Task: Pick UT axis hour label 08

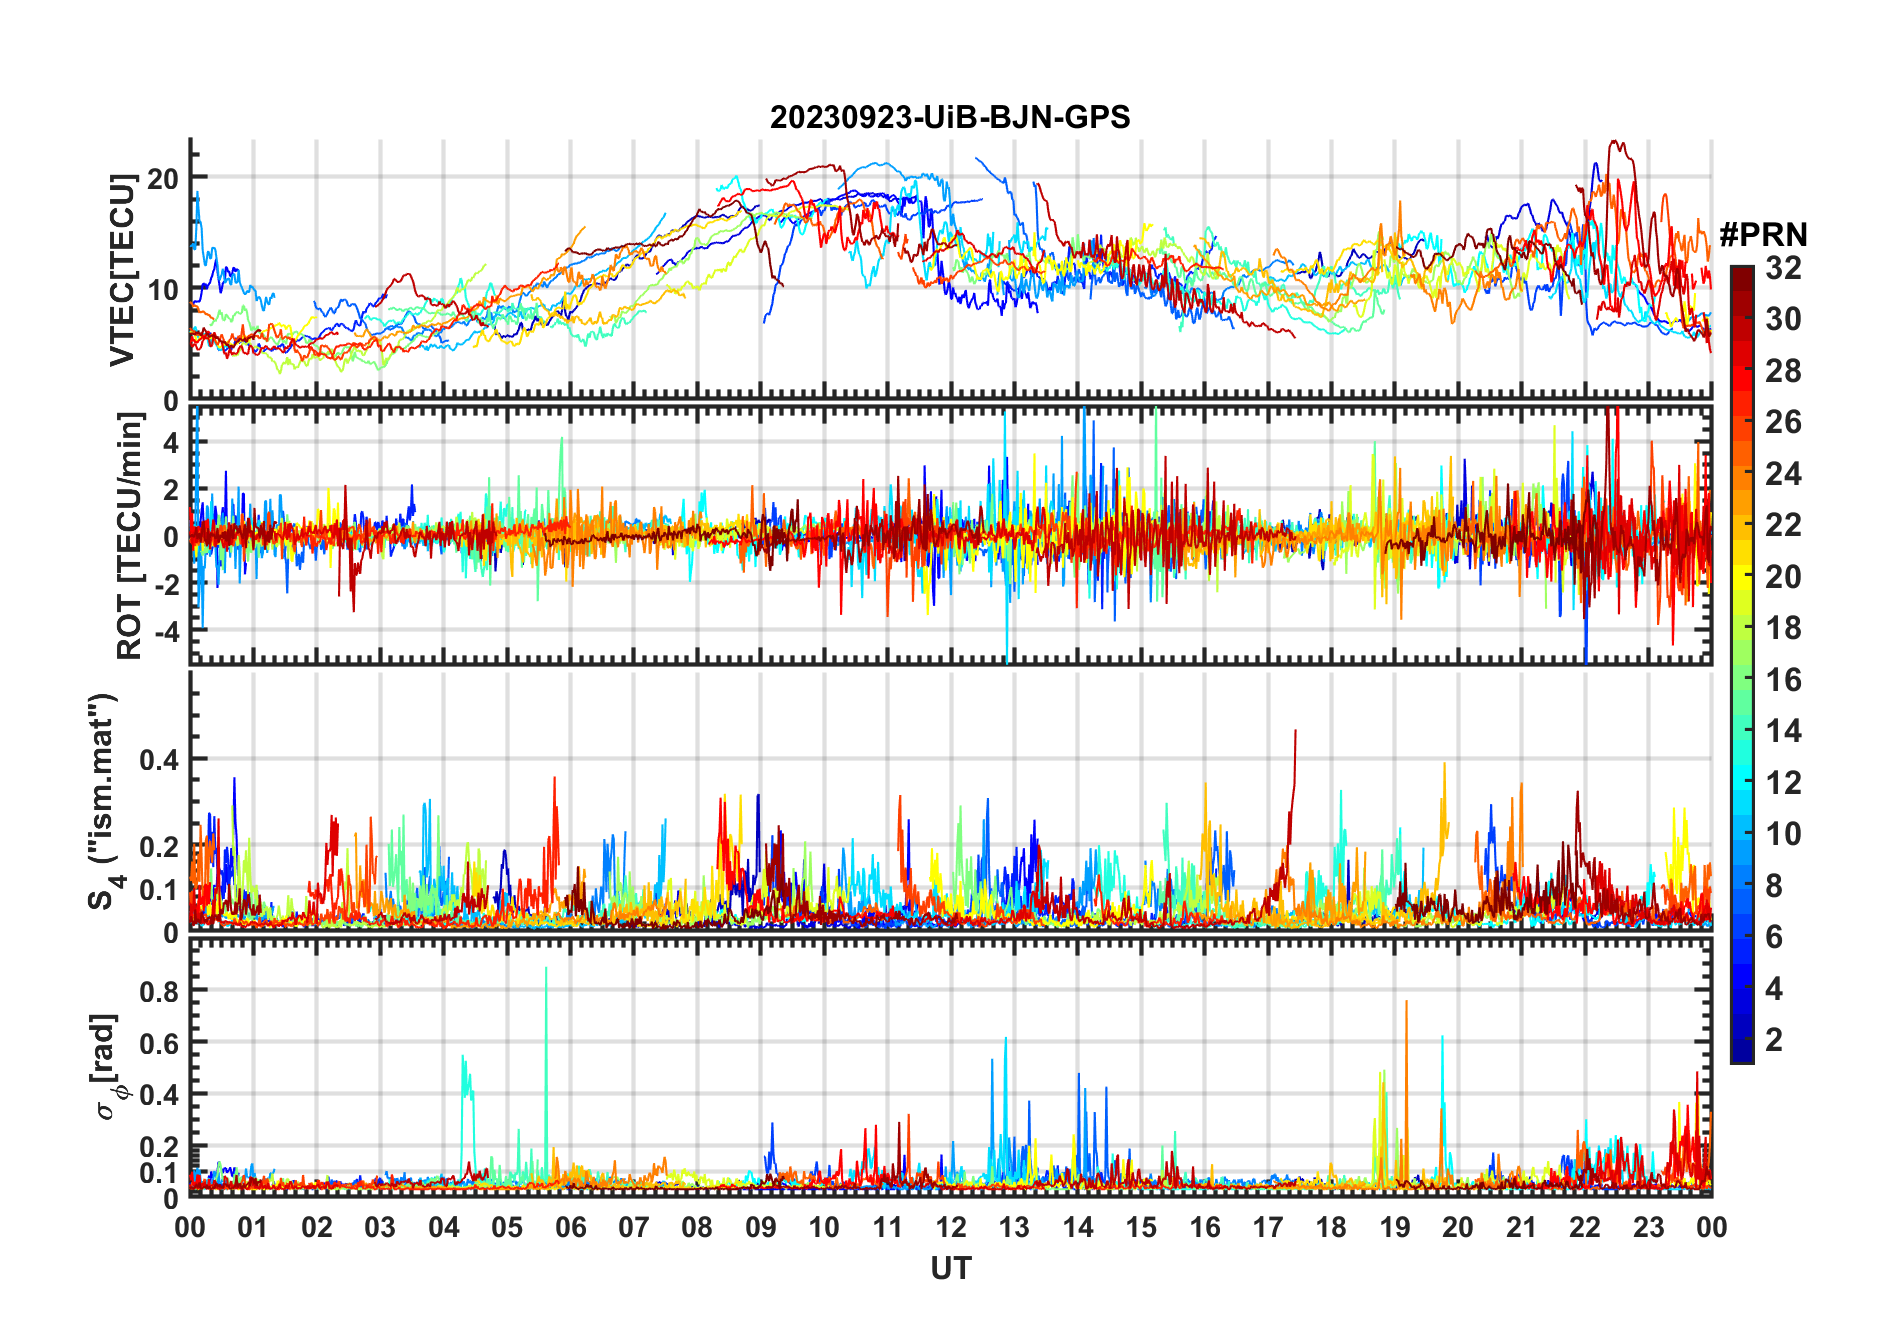Action: (697, 1228)
